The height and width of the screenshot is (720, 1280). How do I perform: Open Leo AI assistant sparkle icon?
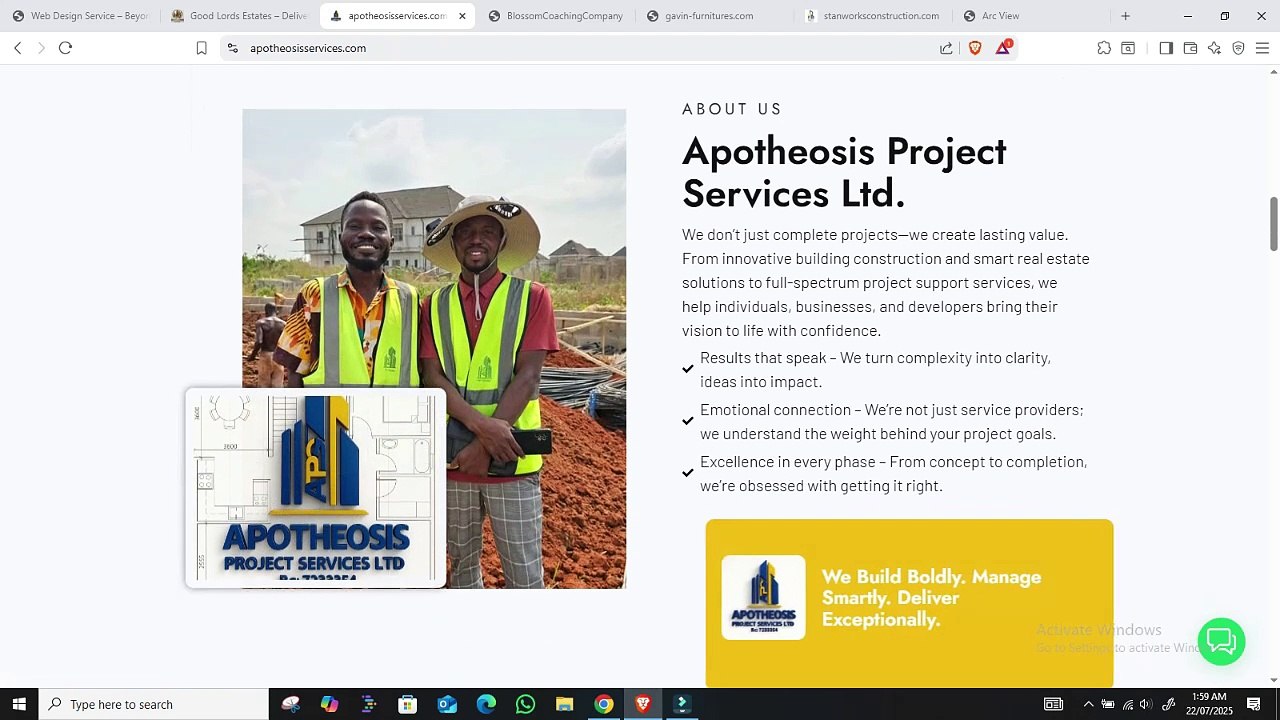pos(1214,48)
